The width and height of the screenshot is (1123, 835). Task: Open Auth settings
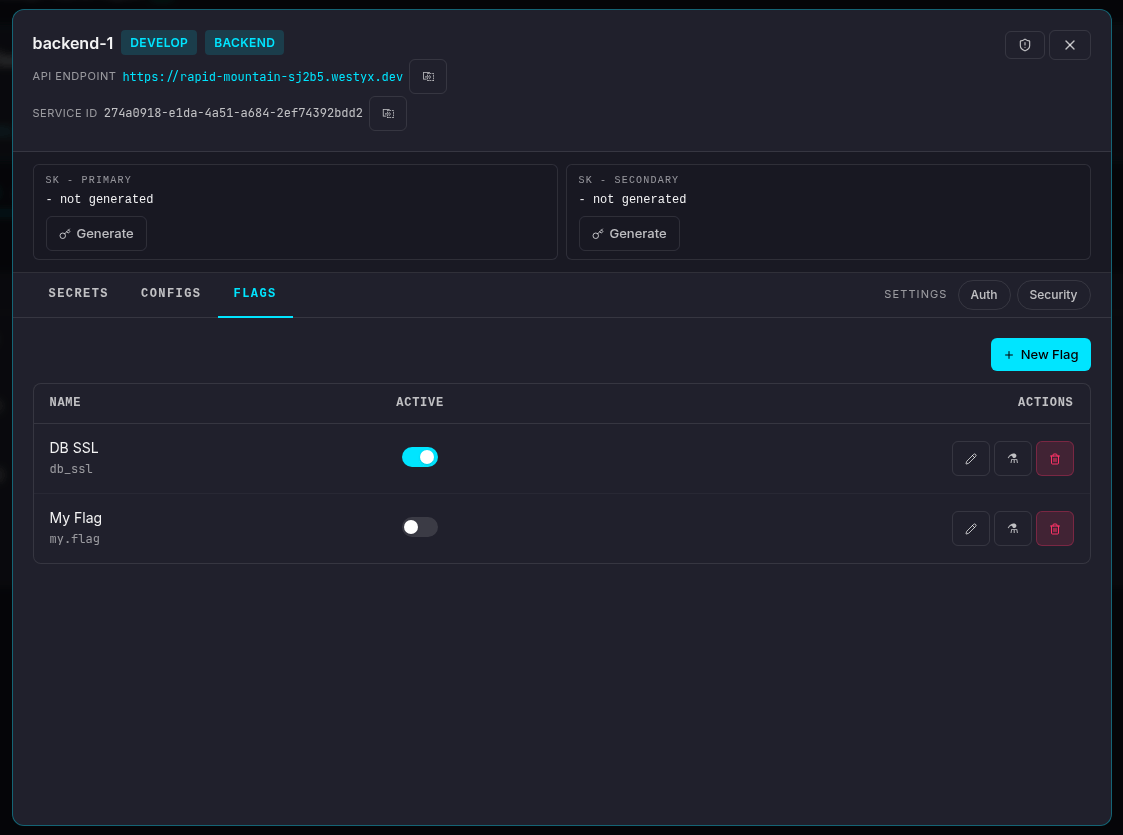click(x=983, y=295)
